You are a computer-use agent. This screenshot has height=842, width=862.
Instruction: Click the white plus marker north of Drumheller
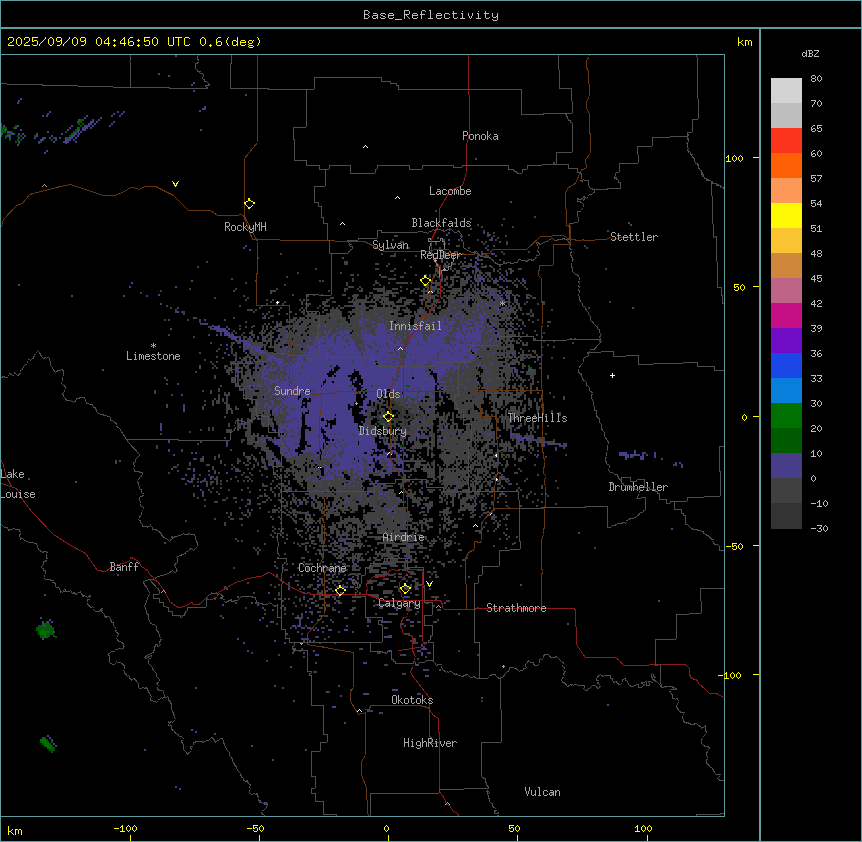612,375
